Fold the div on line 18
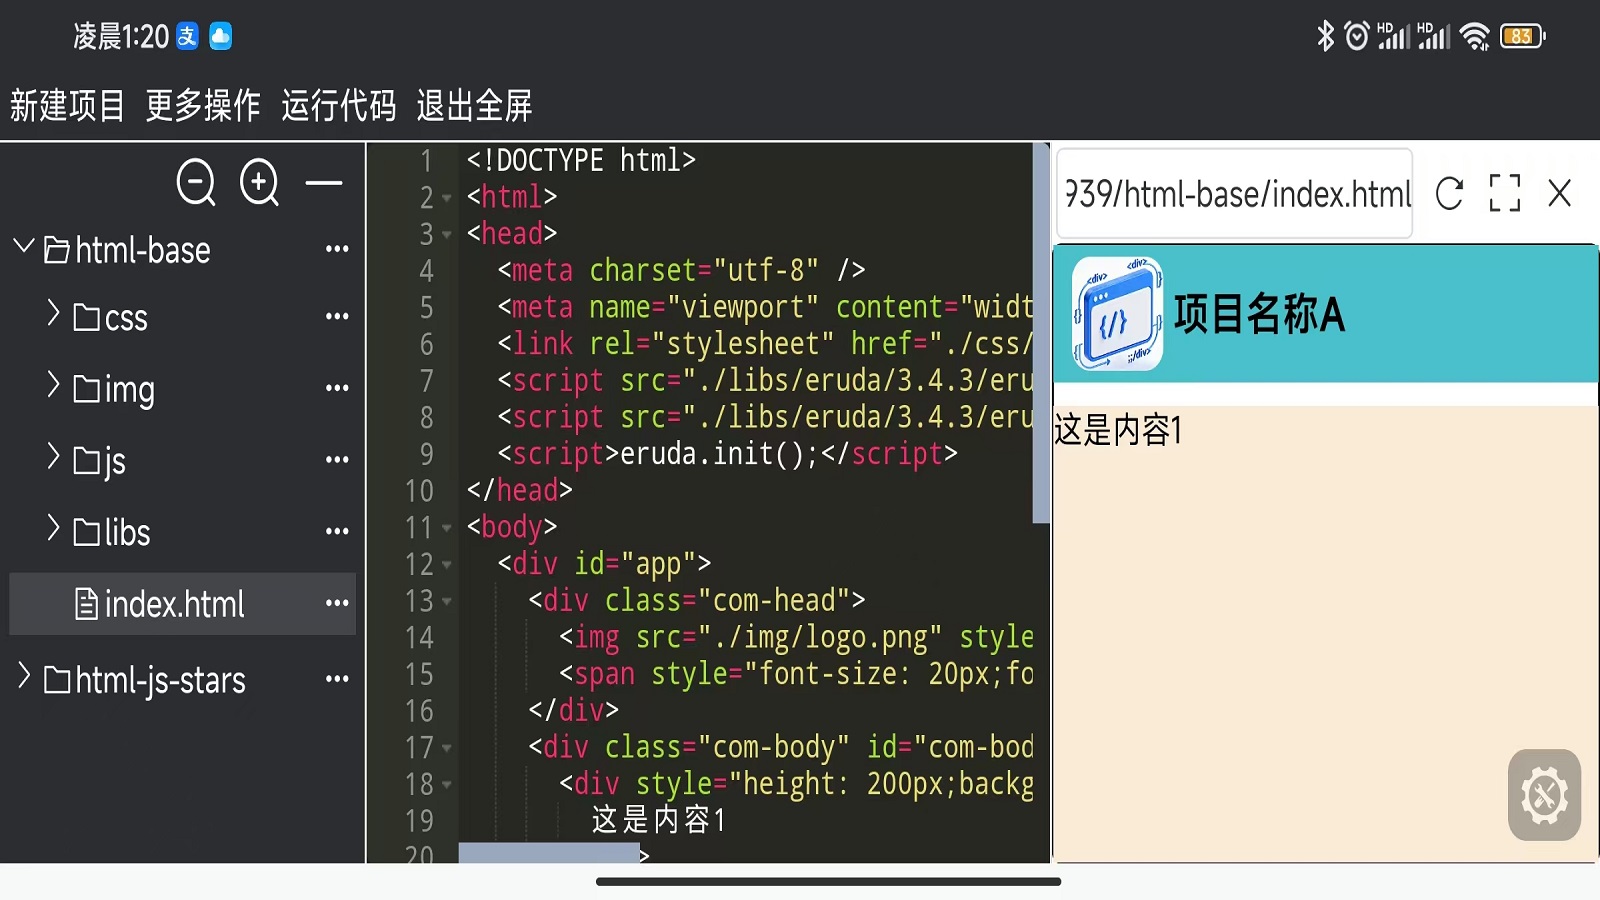The width and height of the screenshot is (1600, 900). (x=447, y=785)
